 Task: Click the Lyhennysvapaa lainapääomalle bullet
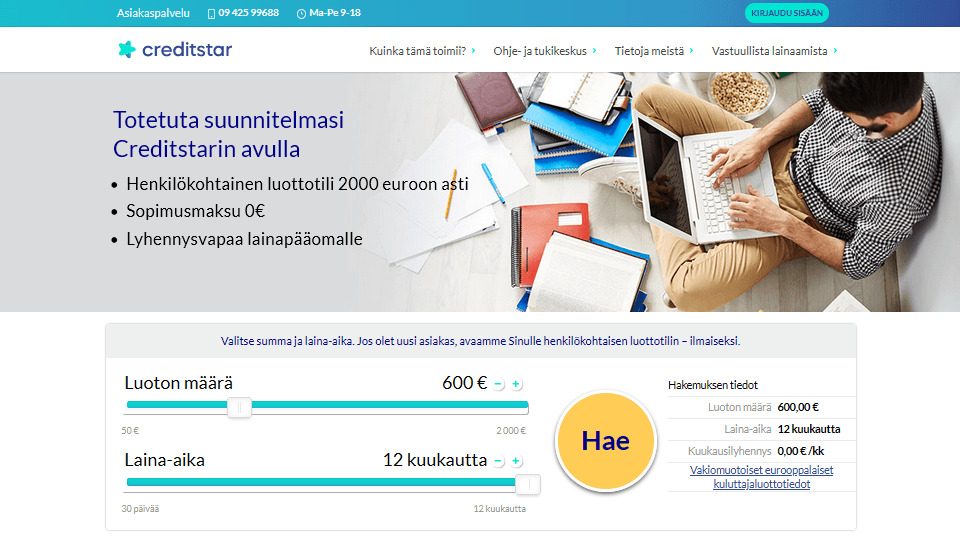click(244, 239)
